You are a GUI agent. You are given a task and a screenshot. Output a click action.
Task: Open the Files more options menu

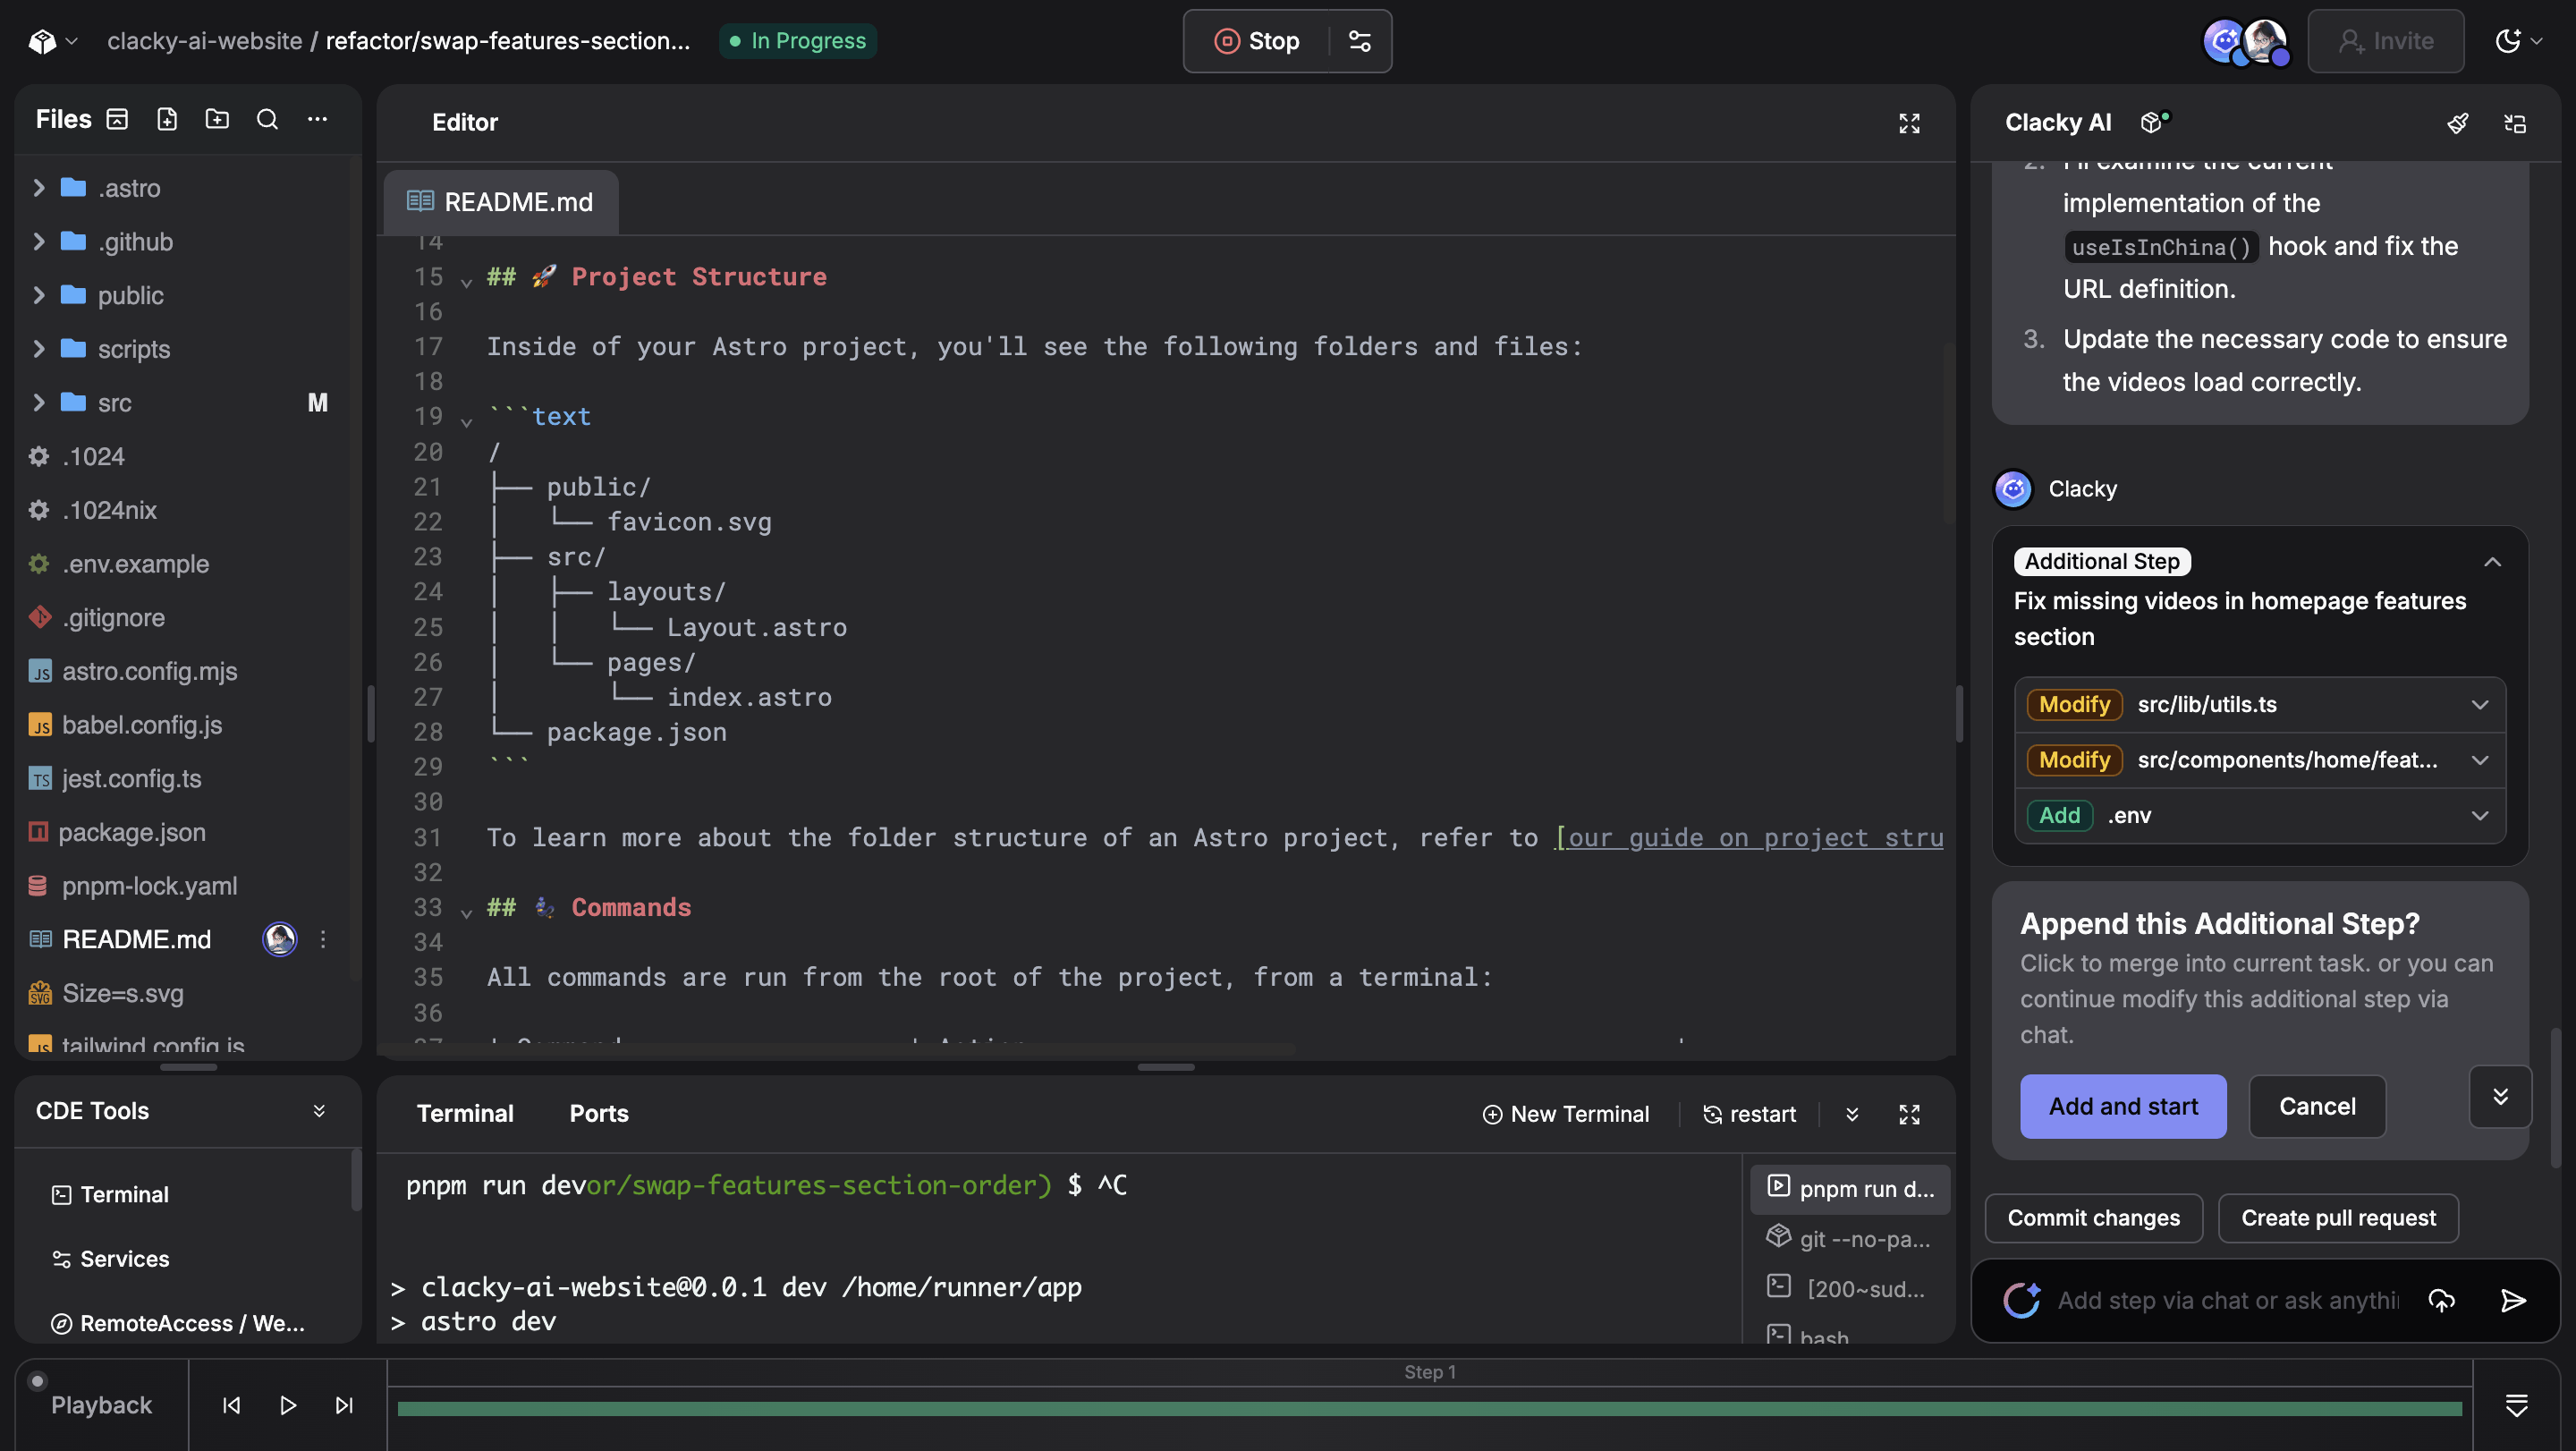317,119
